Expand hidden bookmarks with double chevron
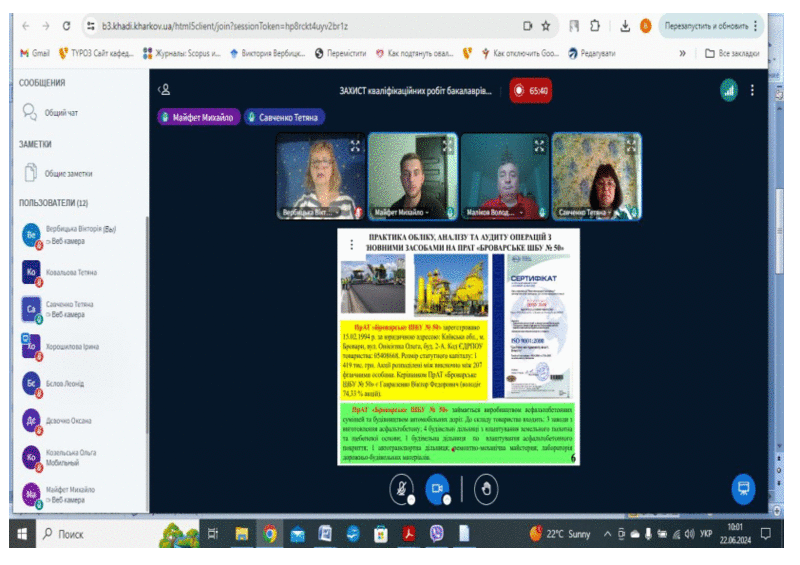 tap(682, 53)
